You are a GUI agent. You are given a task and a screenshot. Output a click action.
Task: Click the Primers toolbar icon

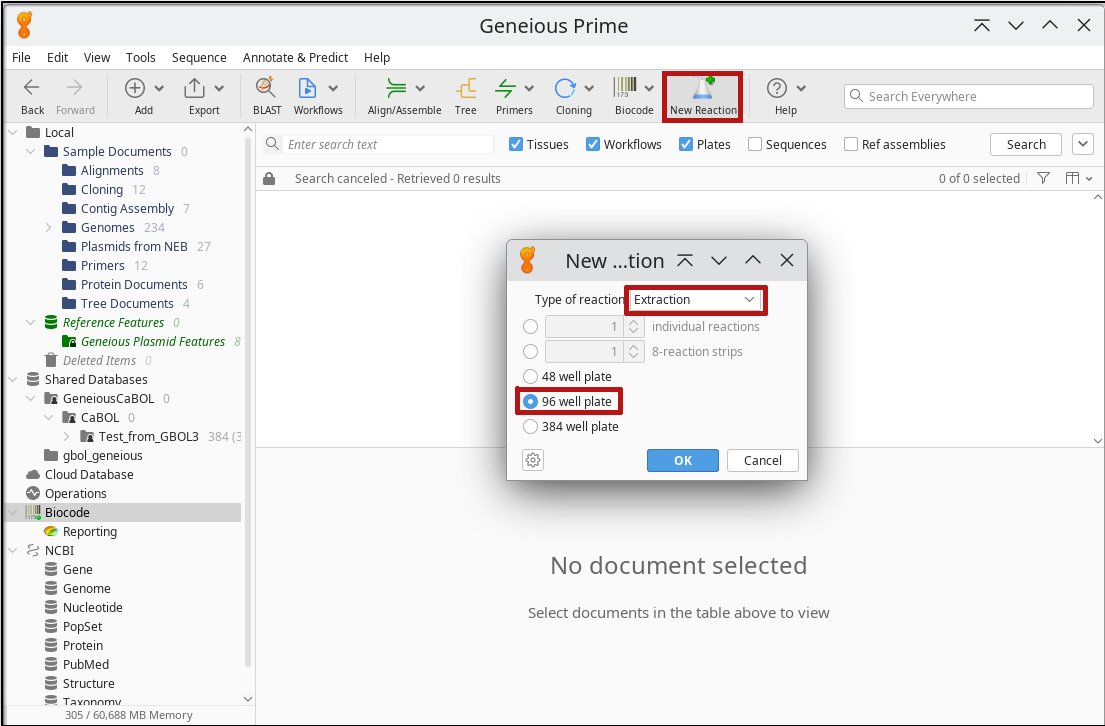pos(506,89)
